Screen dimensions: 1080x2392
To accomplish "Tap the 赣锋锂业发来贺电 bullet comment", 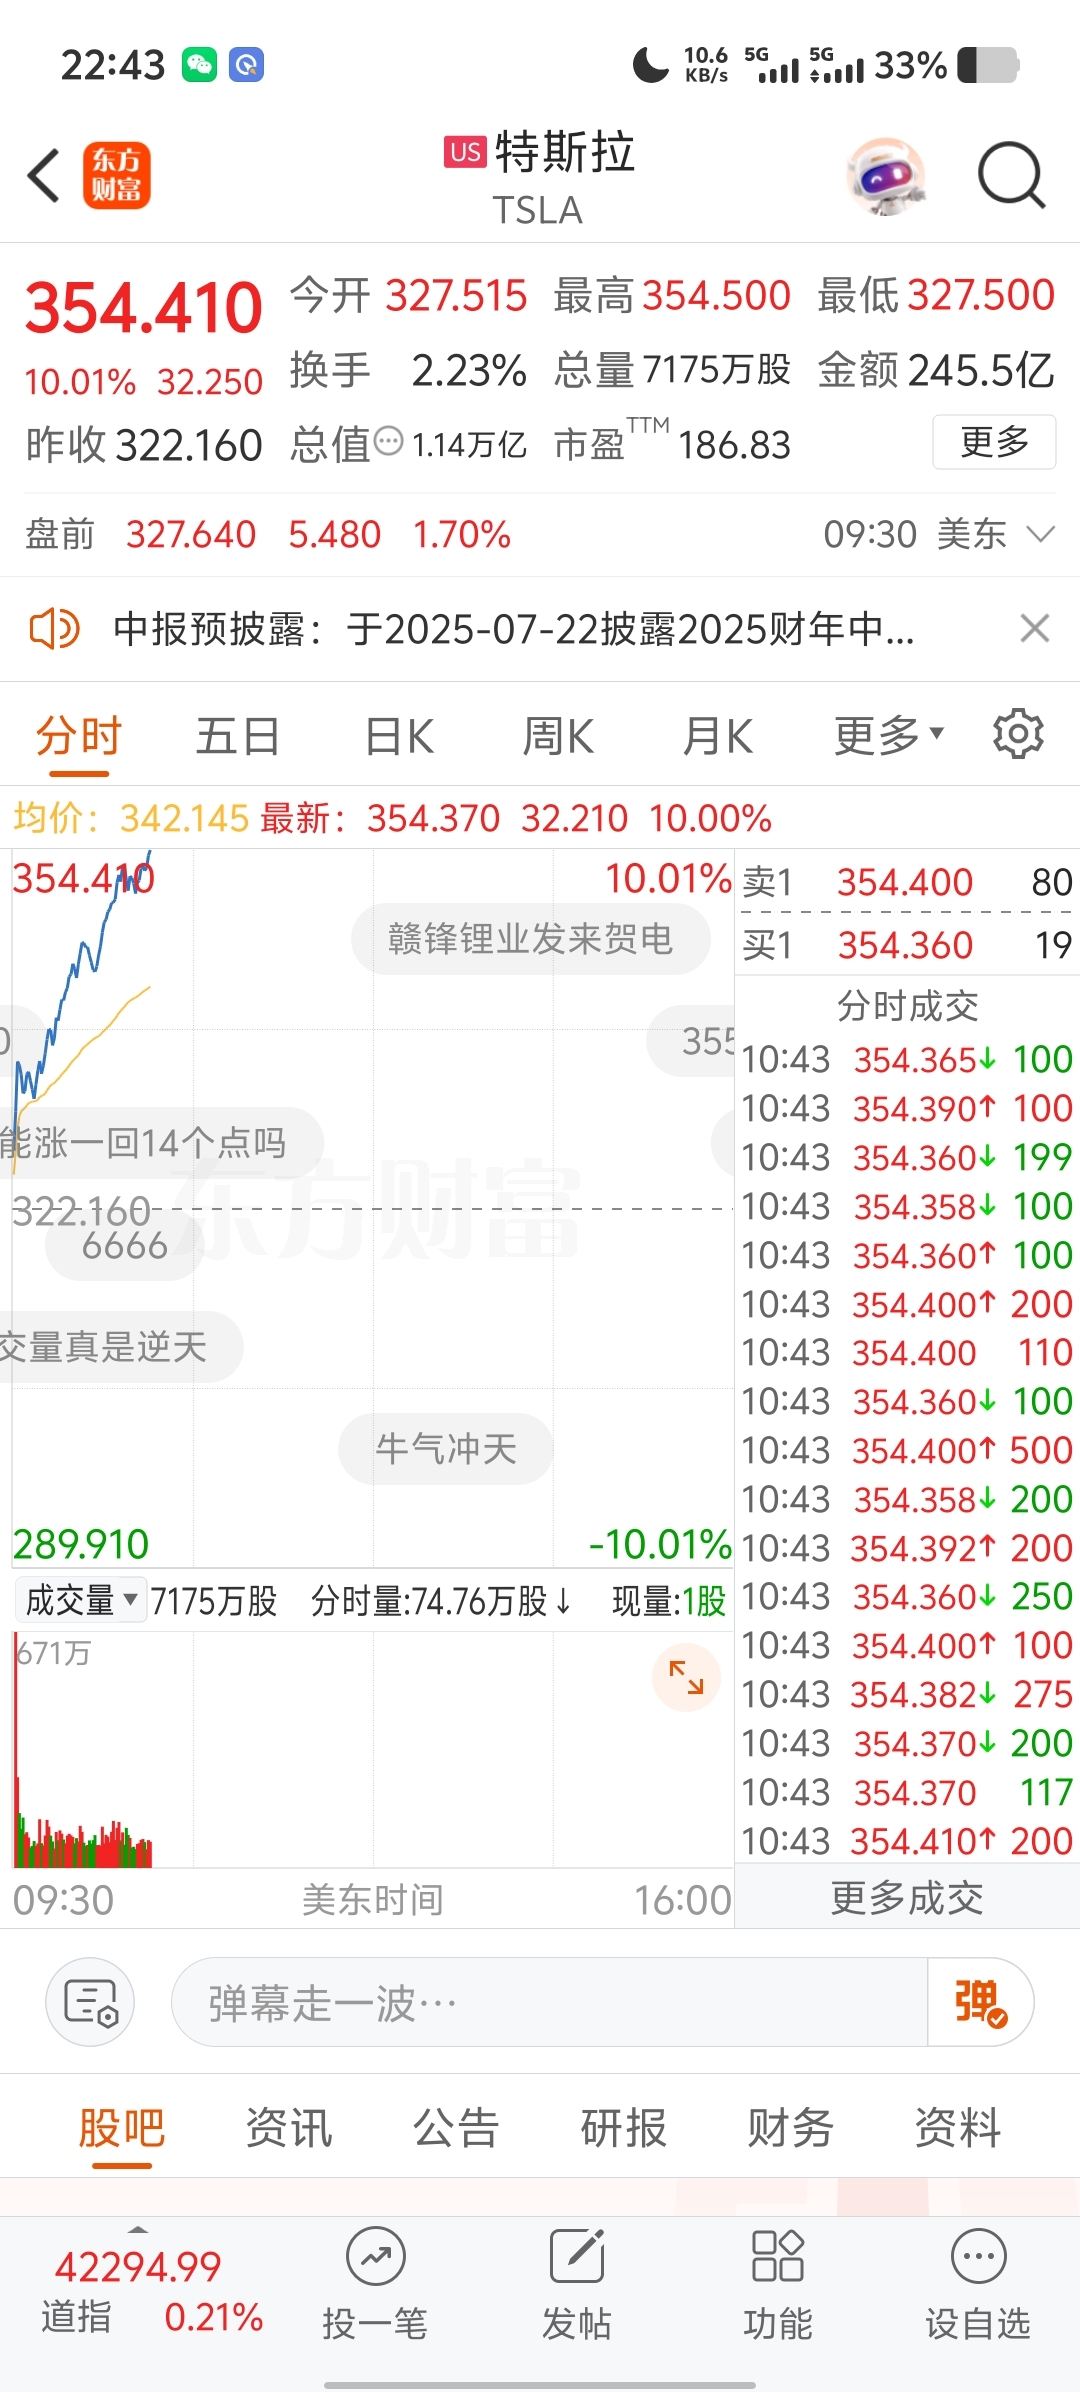I will click(530, 939).
